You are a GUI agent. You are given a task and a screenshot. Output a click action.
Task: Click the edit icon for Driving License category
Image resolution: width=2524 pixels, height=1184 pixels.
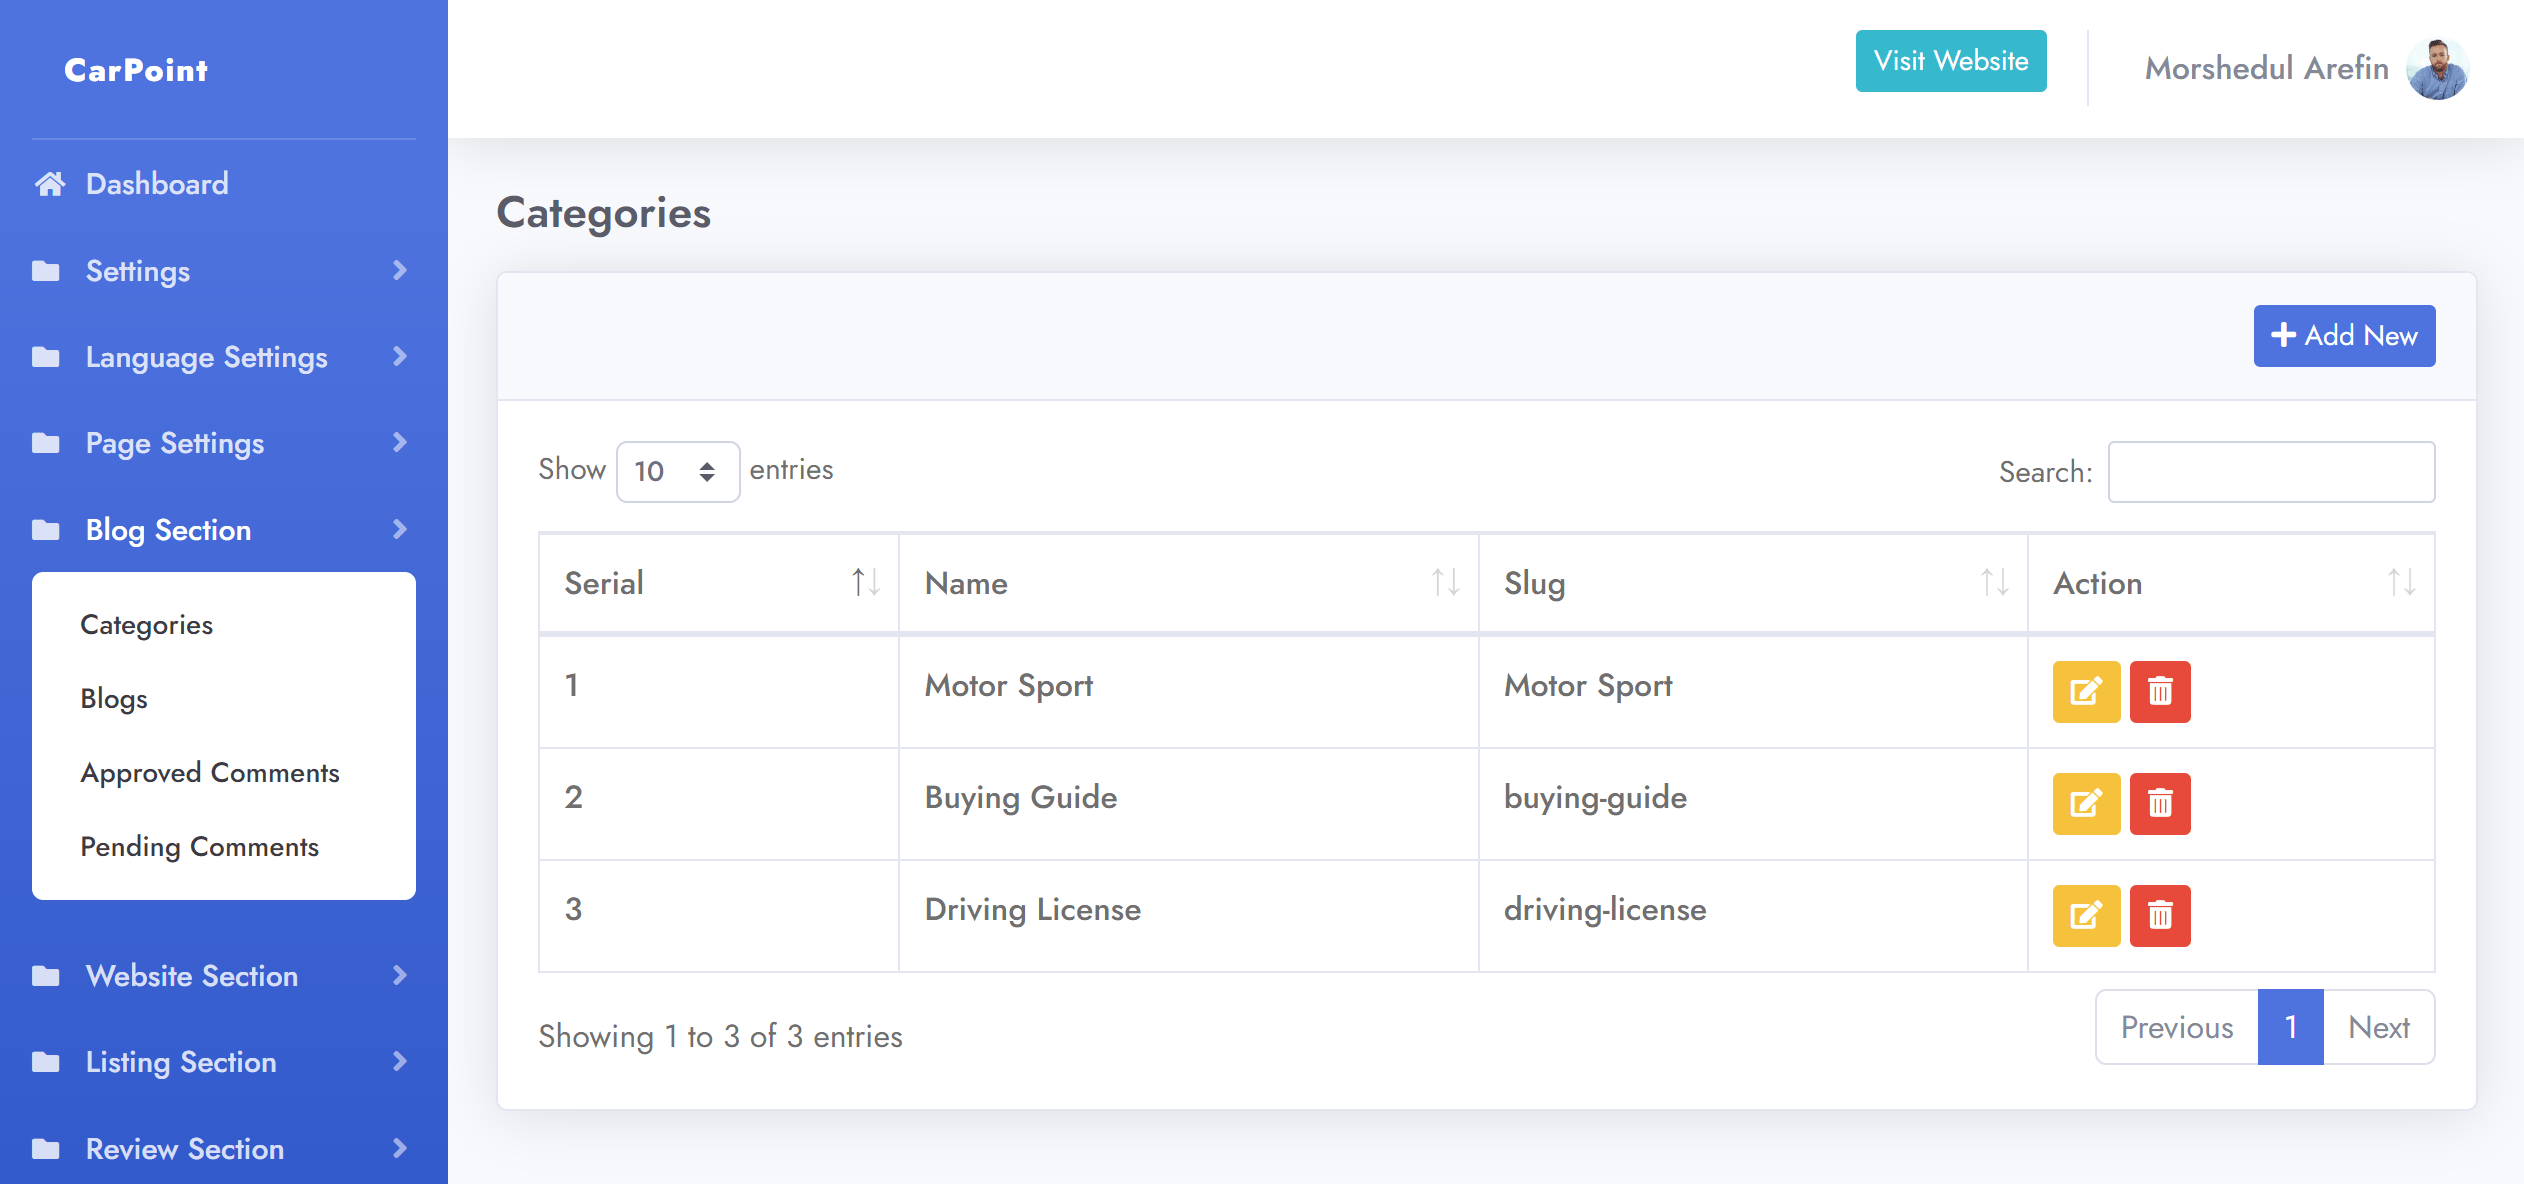click(x=2085, y=915)
